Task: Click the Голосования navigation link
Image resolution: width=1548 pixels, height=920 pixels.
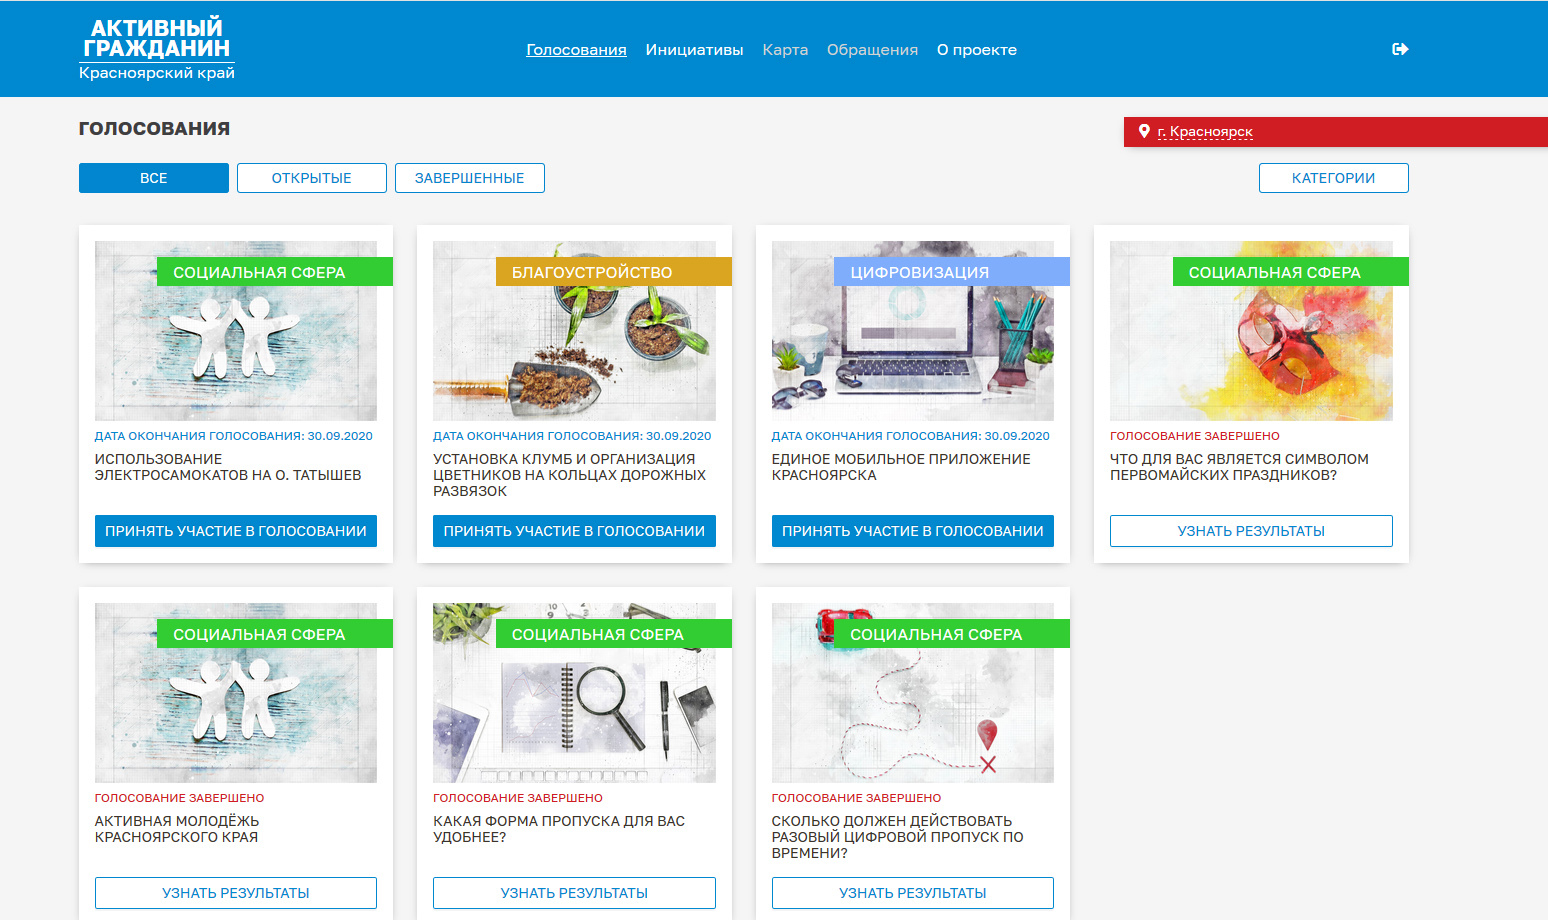Action: tap(576, 50)
